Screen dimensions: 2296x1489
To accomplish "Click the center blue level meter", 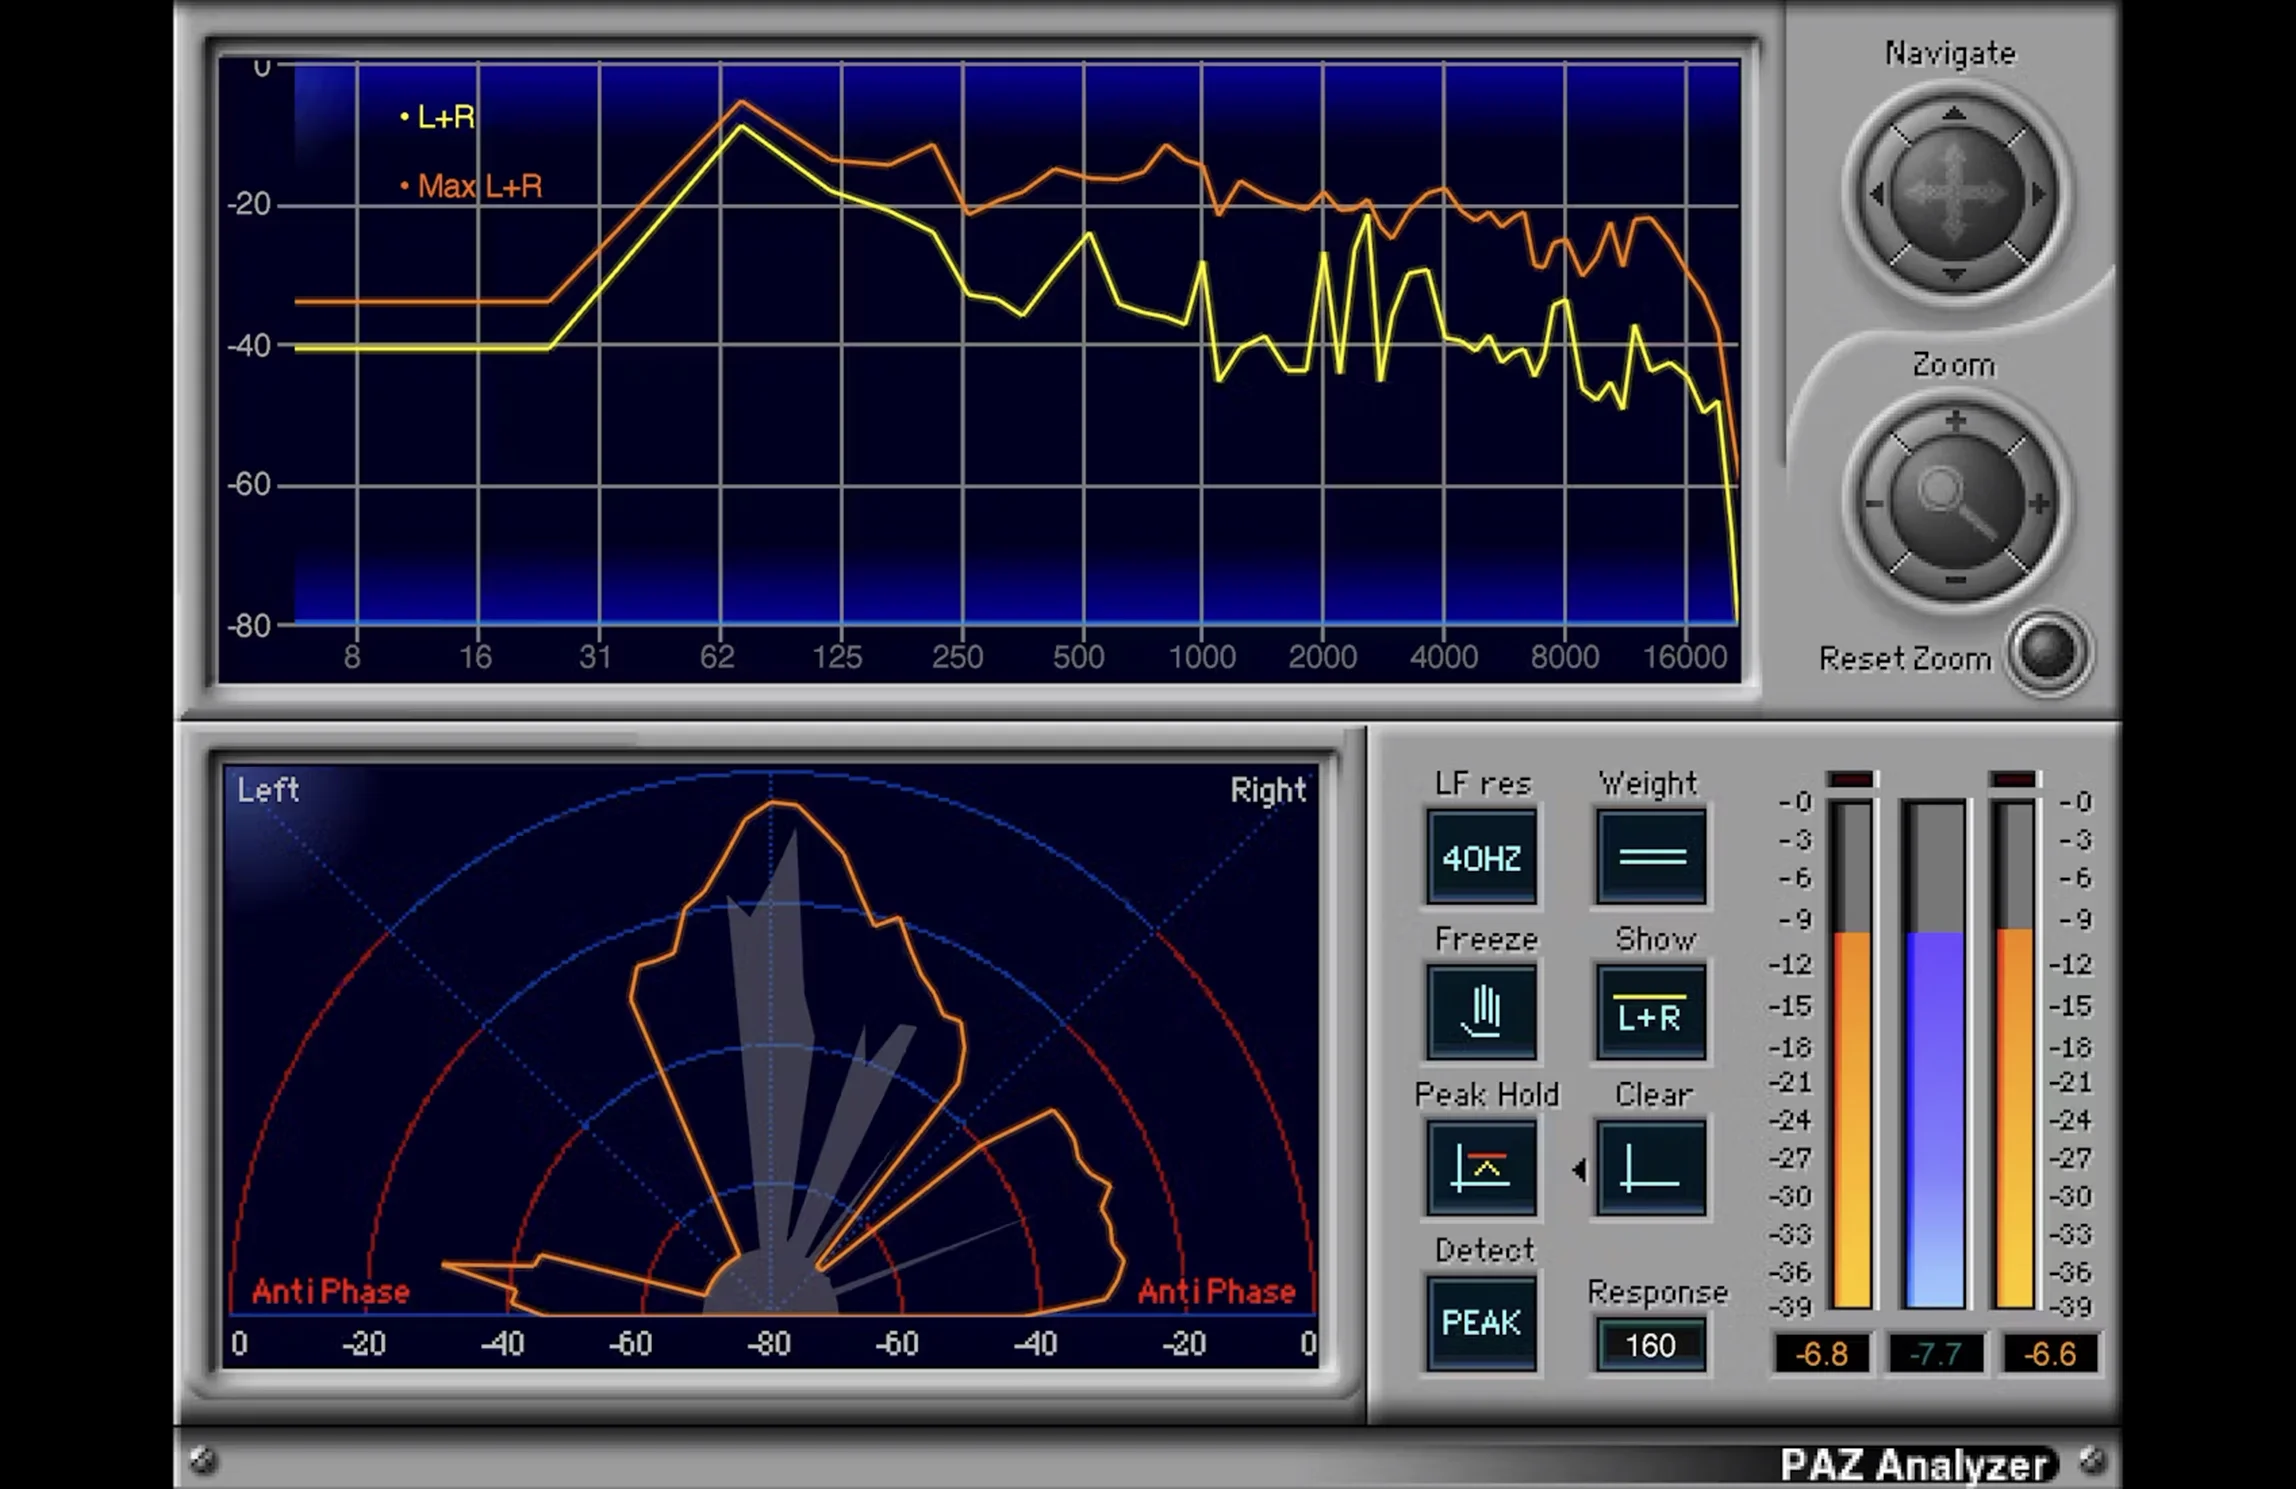I will point(1935,1054).
